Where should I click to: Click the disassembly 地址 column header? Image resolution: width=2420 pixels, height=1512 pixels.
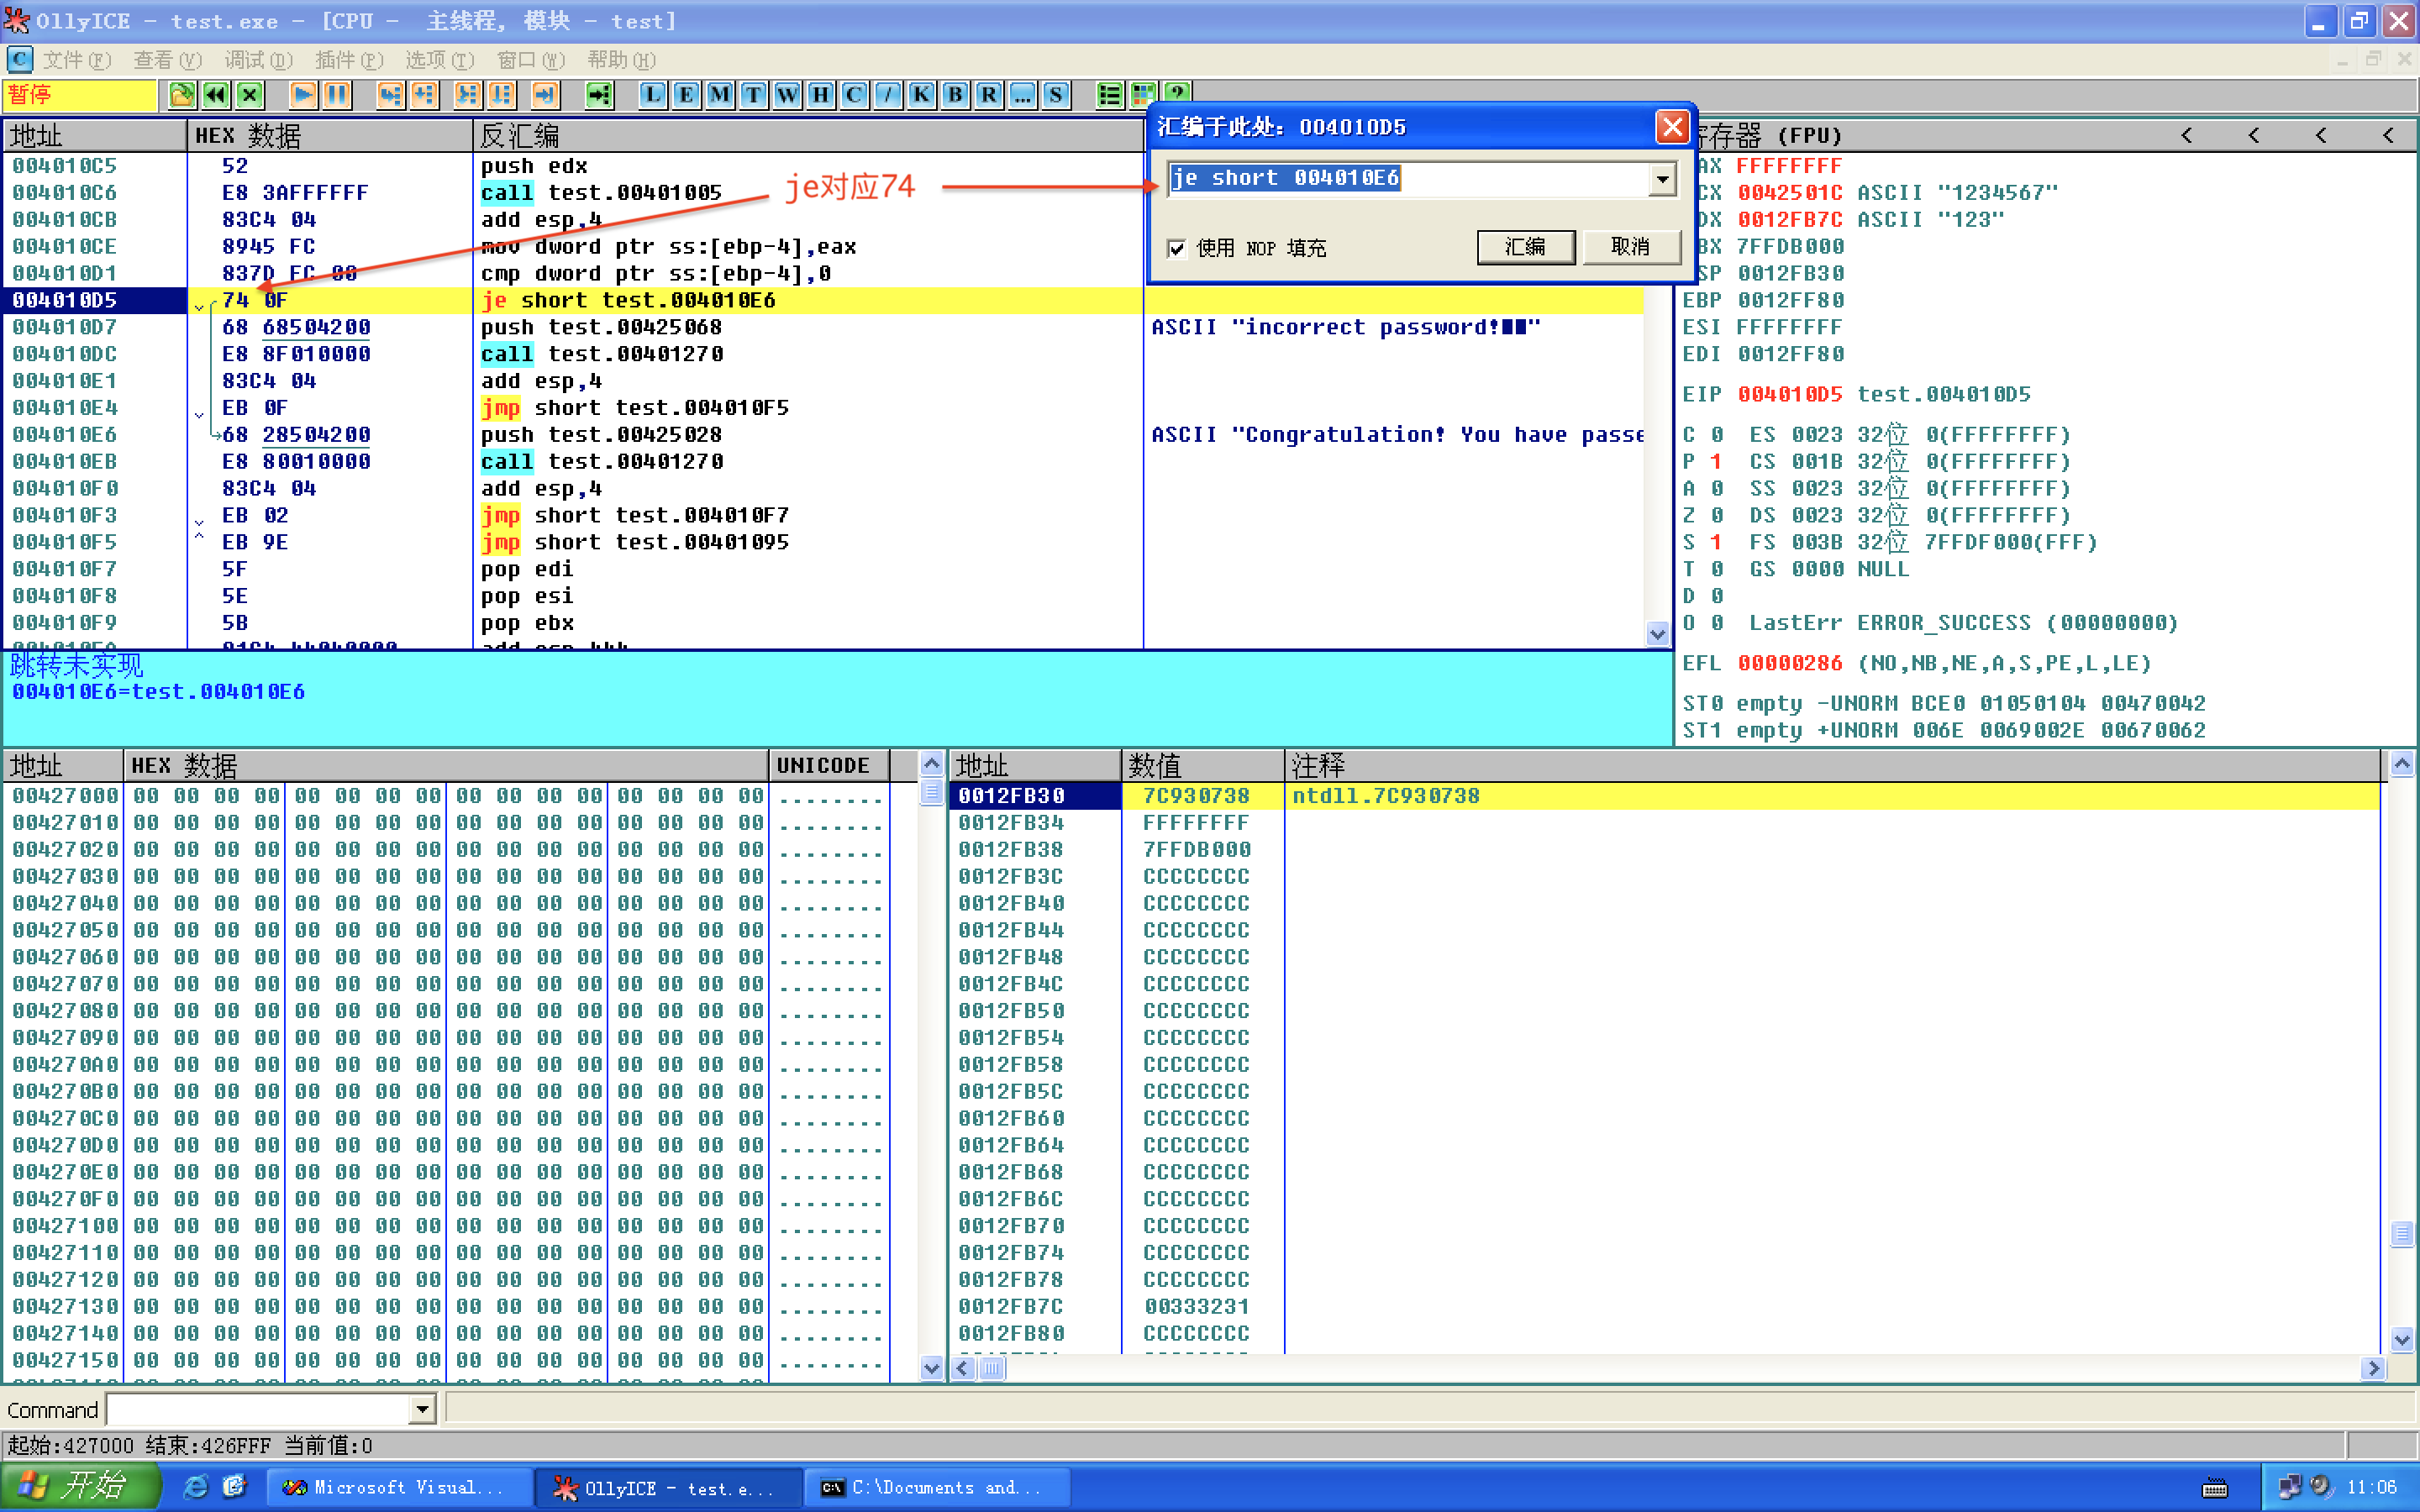pos(95,135)
